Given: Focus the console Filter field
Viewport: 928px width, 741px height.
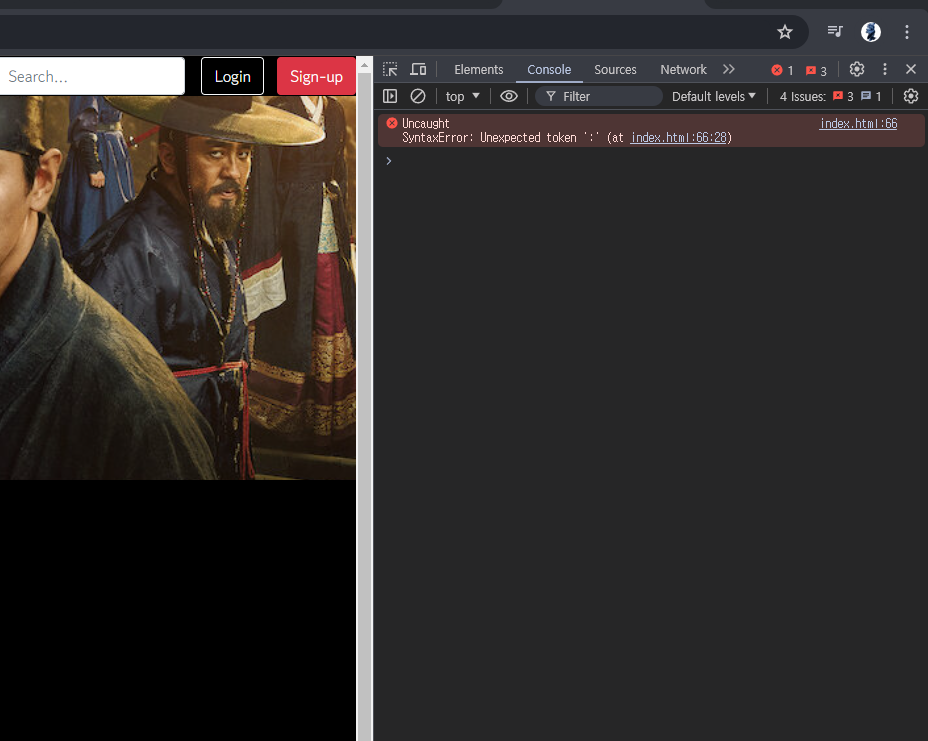Looking at the screenshot, I should 598,96.
